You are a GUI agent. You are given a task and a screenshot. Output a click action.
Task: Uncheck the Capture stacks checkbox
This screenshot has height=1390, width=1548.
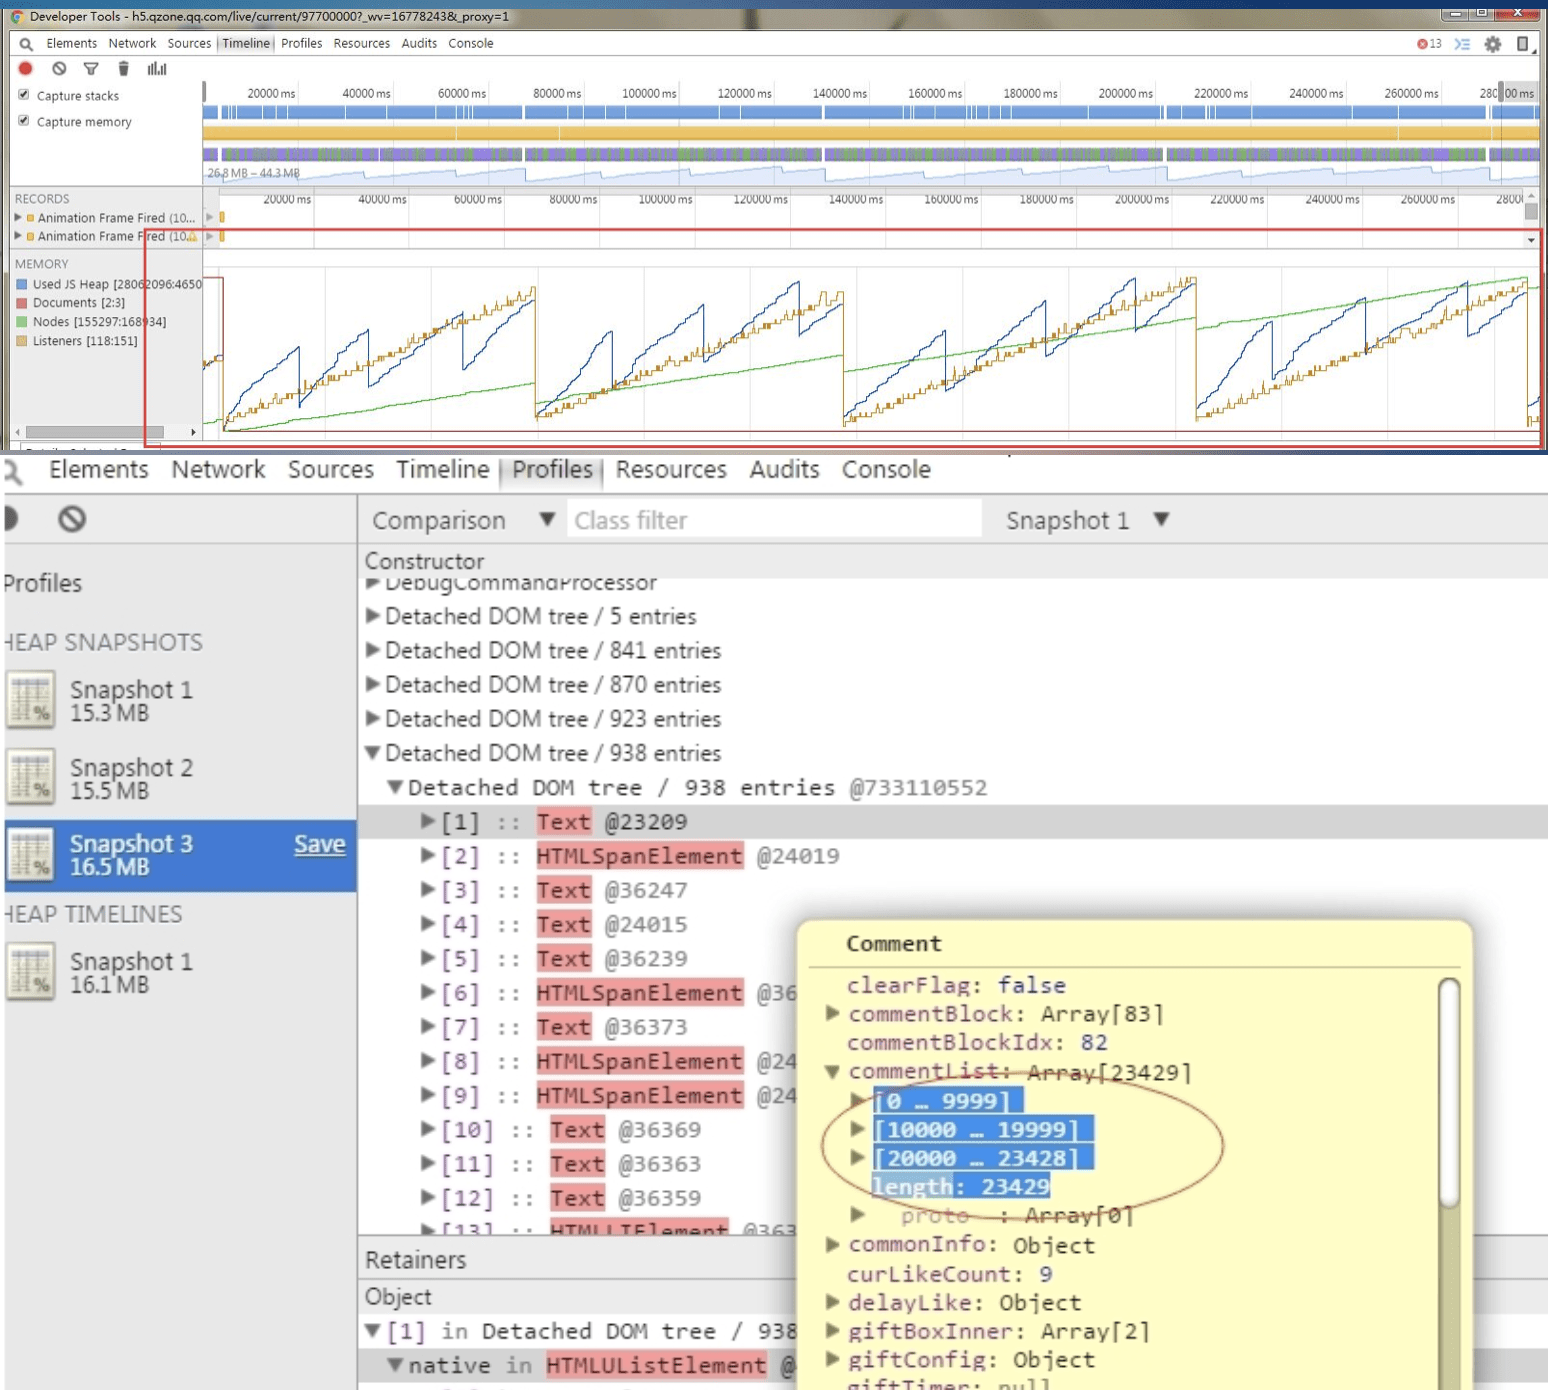tap(24, 95)
